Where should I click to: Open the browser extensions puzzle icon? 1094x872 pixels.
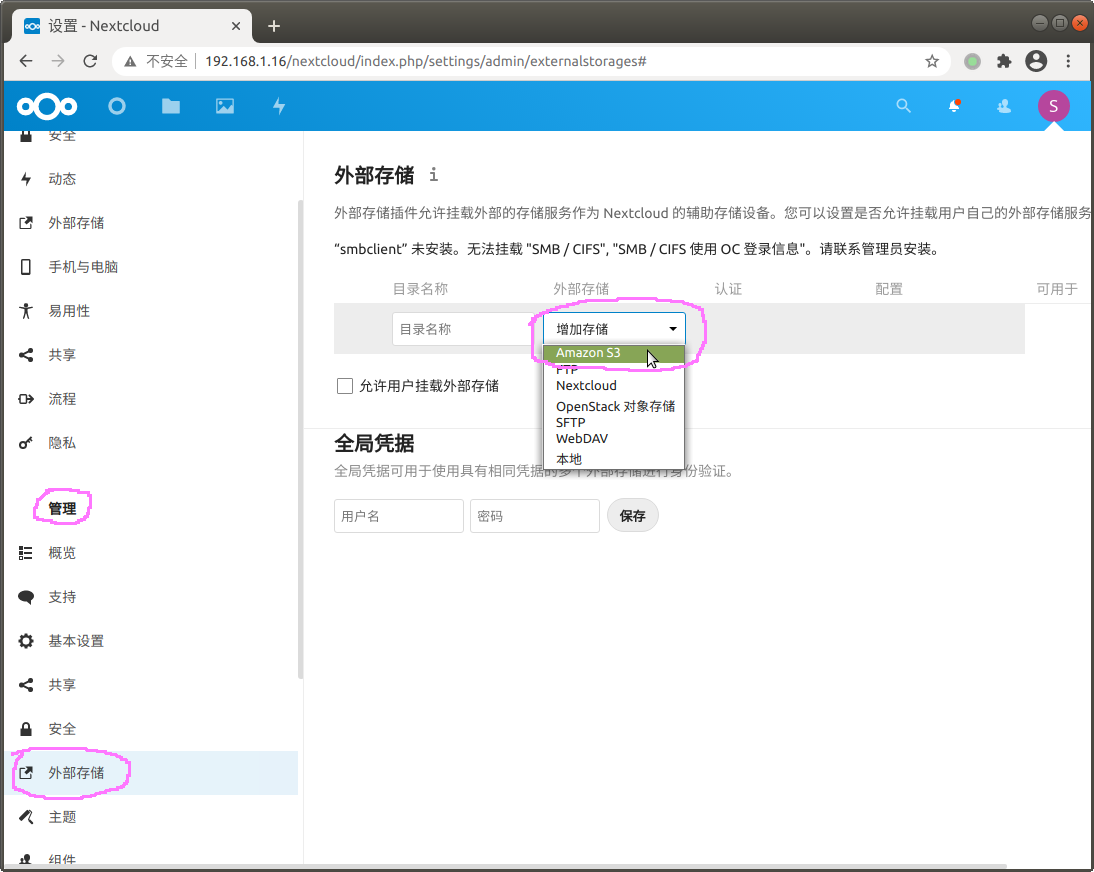point(1004,61)
